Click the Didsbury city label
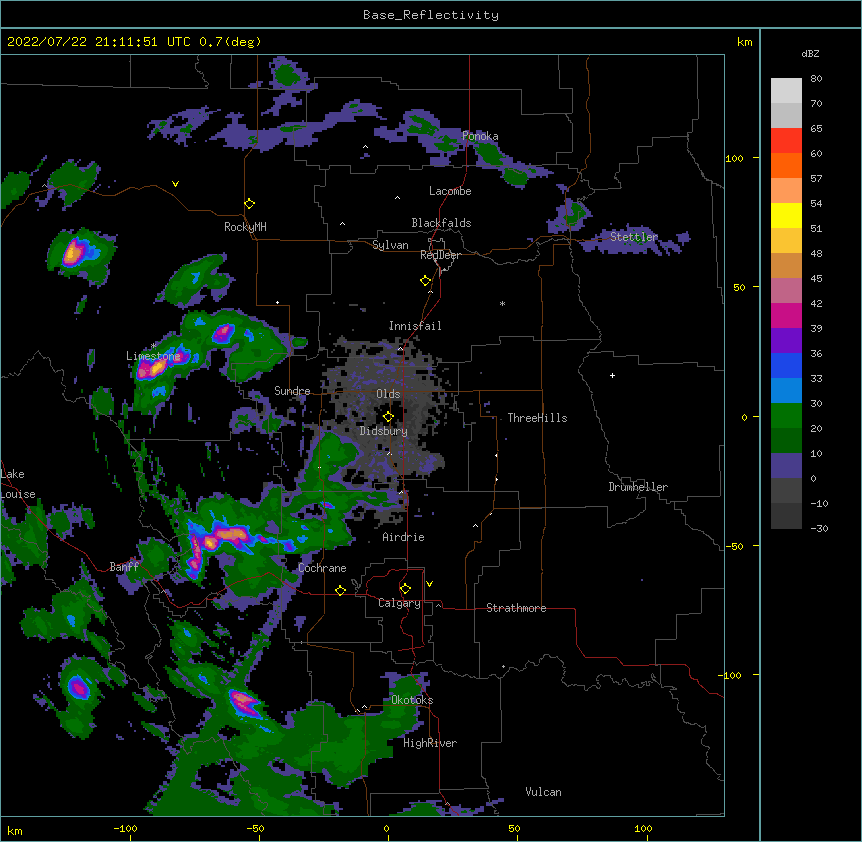862x842 pixels. tap(384, 431)
